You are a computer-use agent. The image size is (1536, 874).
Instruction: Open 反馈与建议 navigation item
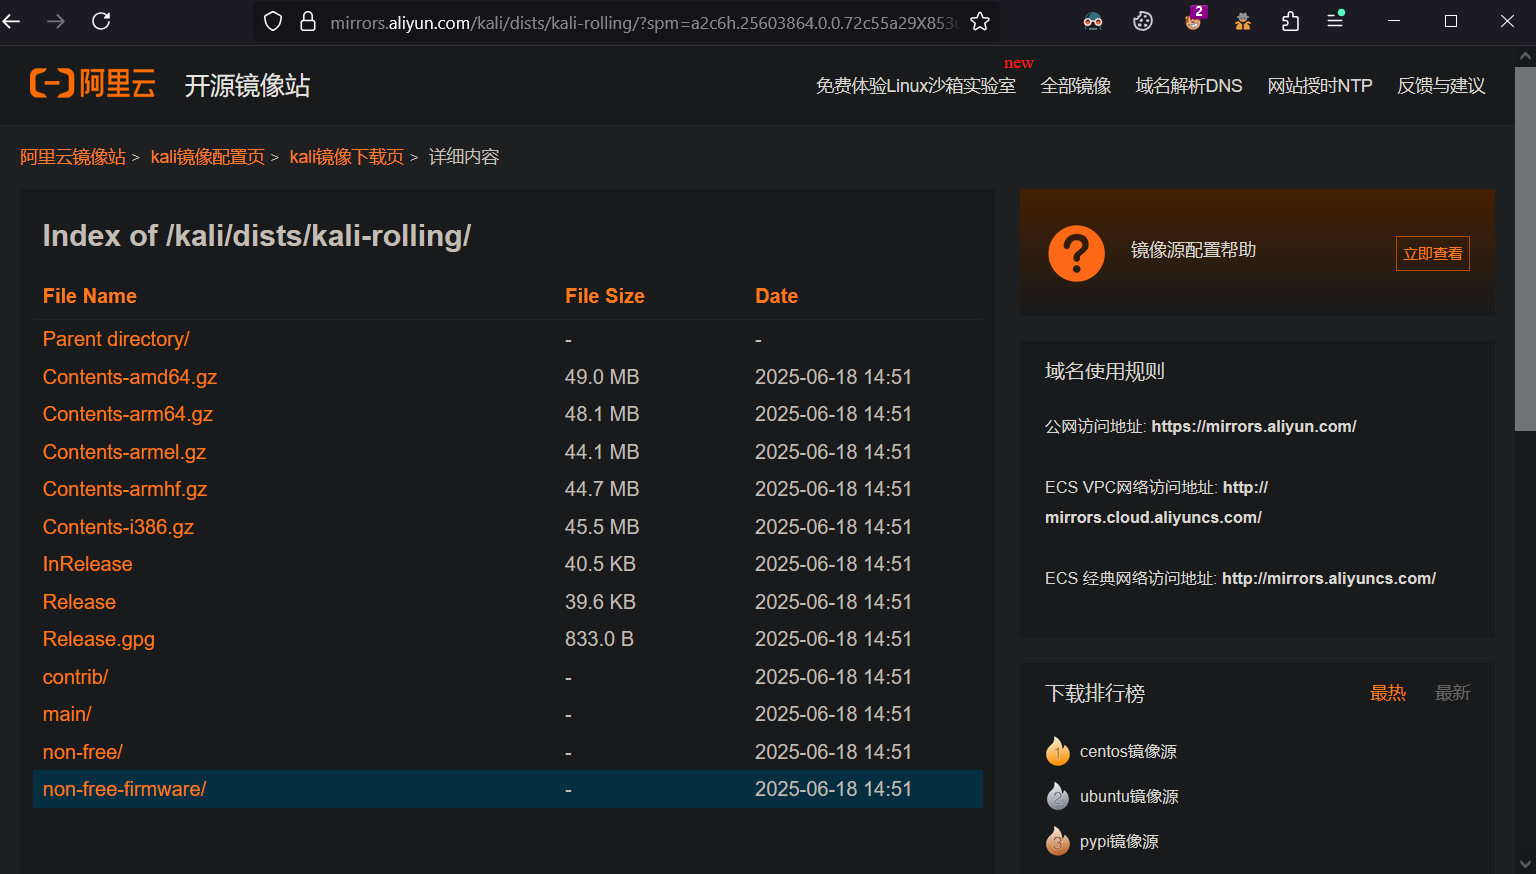(1441, 86)
